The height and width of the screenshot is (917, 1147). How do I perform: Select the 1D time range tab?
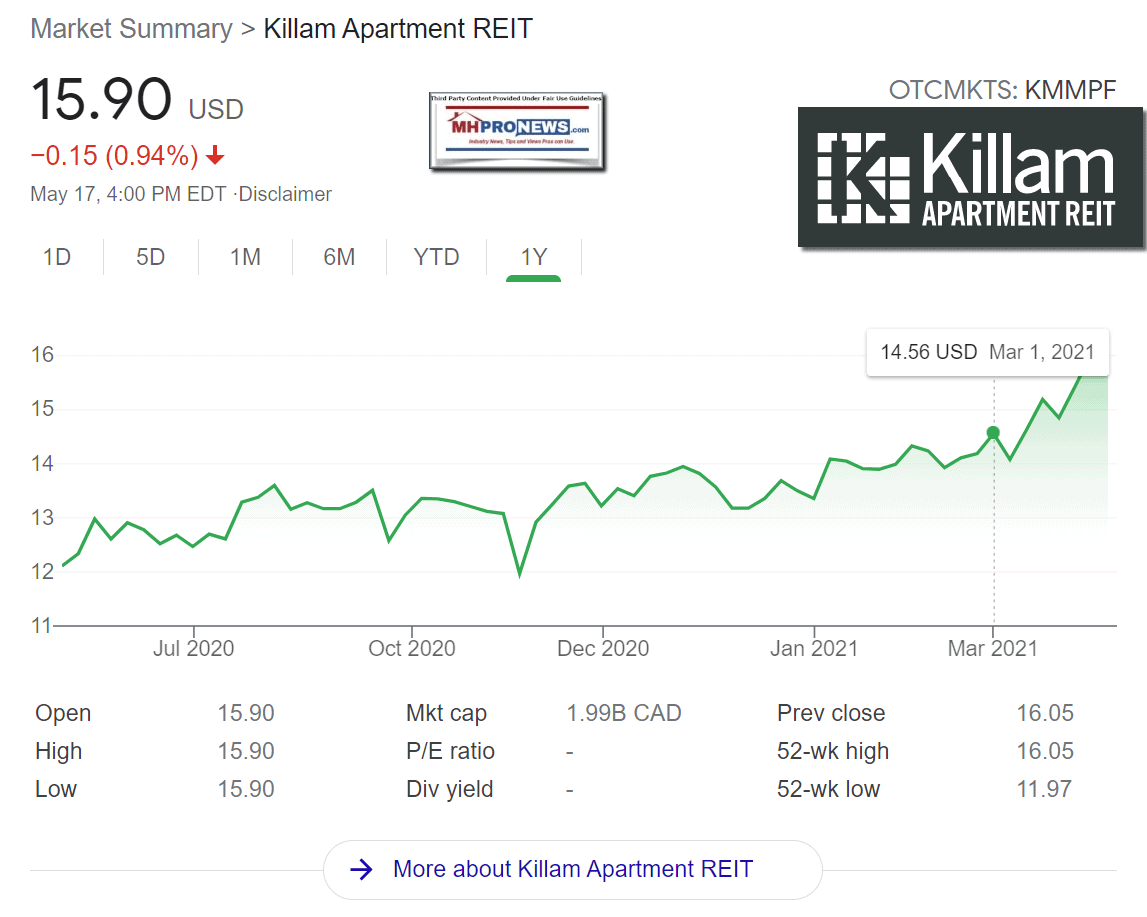click(57, 257)
